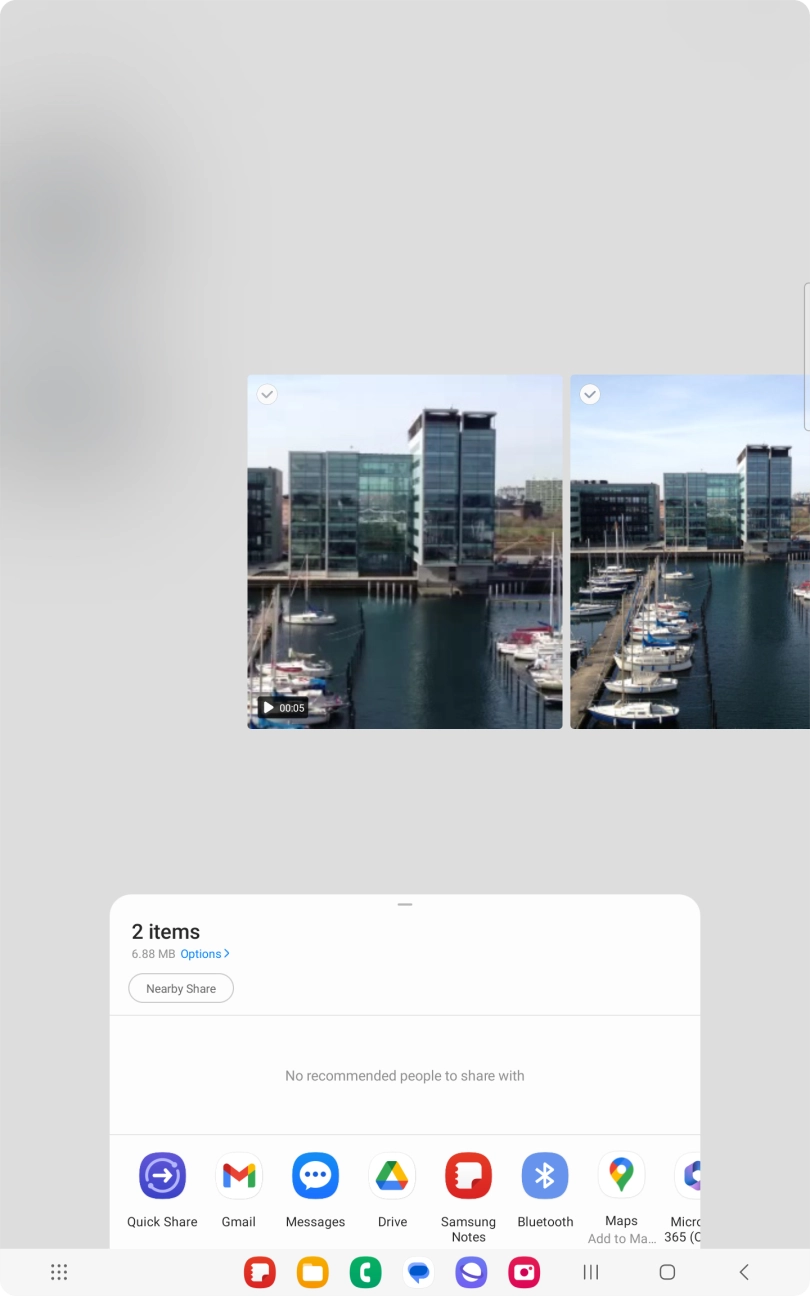Open the Camera app in taskbar
Image resolution: width=810 pixels, height=1296 pixels.
524,1272
